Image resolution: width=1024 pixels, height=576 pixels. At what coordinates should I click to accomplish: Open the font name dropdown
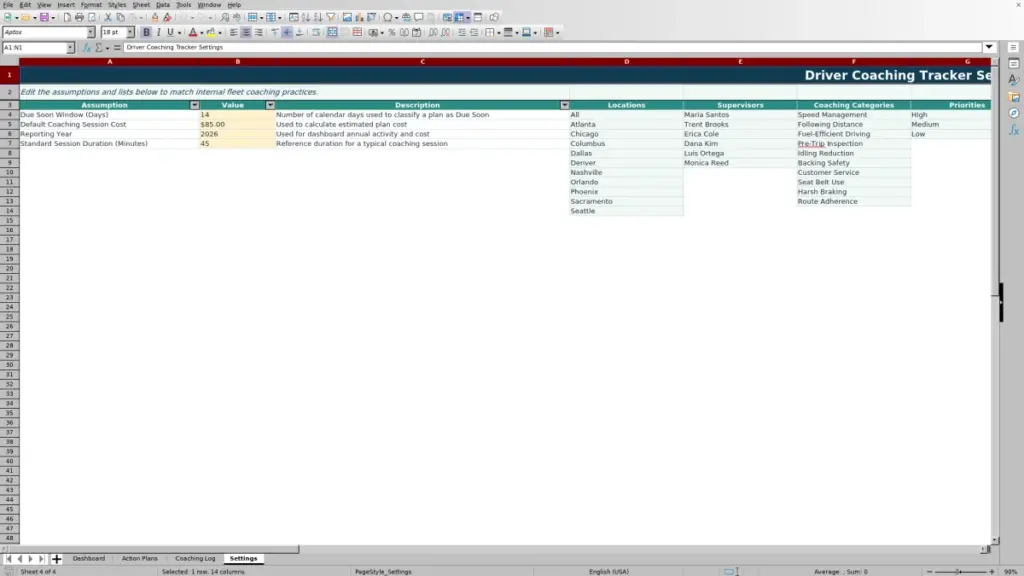[x=91, y=32]
